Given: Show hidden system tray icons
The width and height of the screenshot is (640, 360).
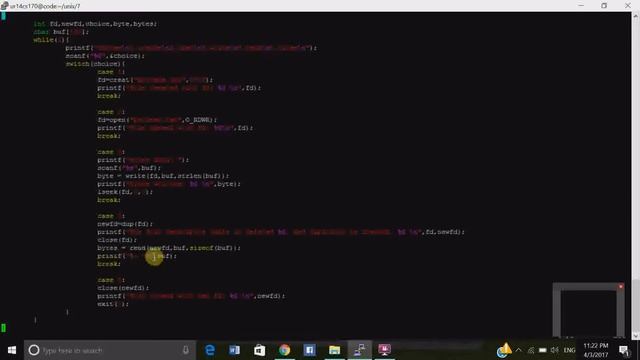Looking at the screenshot, I should 518,350.
